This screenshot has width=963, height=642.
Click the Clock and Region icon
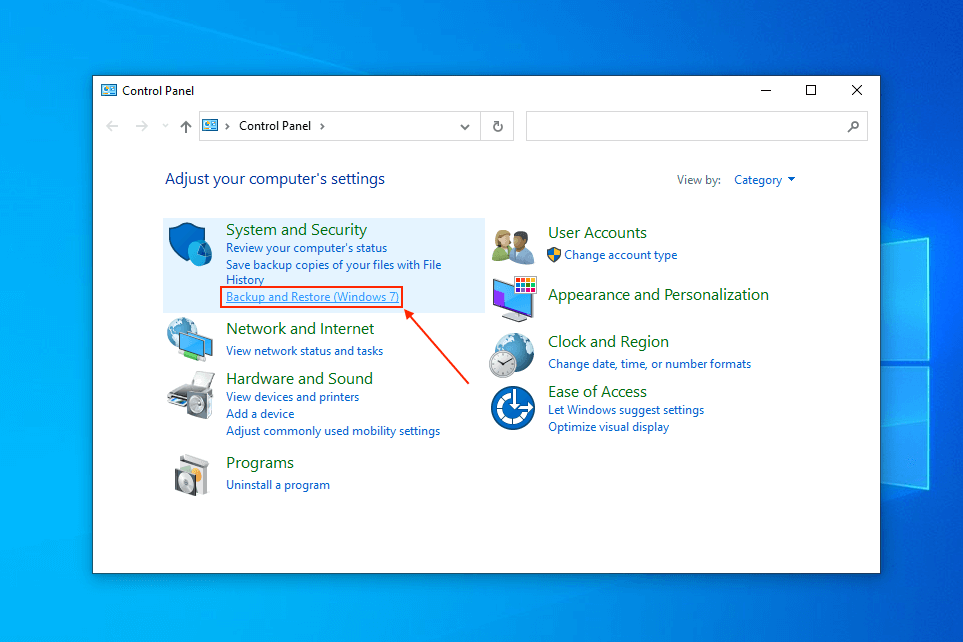pyautogui.click(x=512, y=353)
